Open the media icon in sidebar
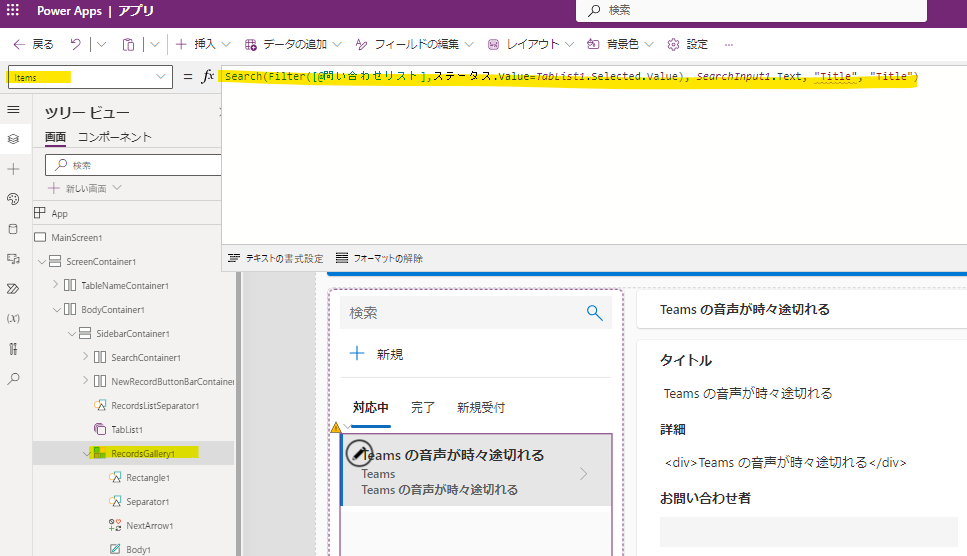 [14, 259]
